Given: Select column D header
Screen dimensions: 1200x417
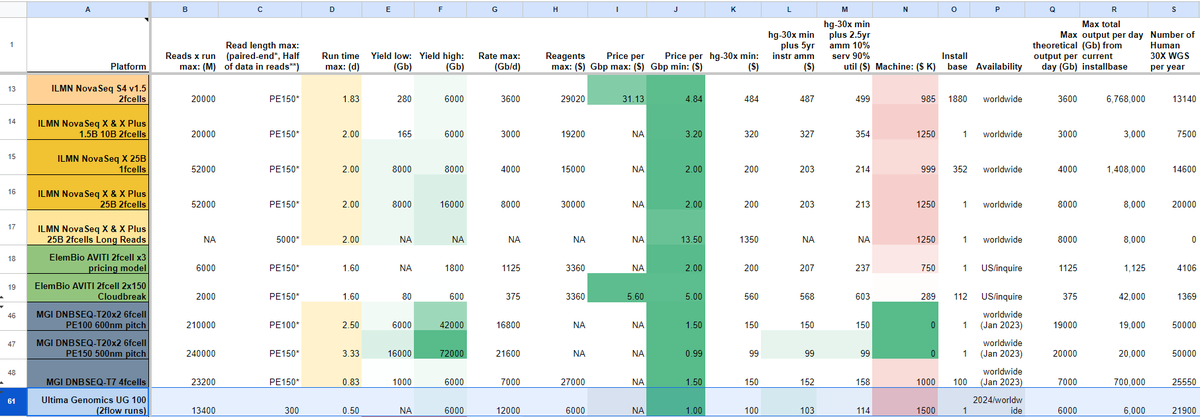Looking at the screenshot, I should 332,8.
